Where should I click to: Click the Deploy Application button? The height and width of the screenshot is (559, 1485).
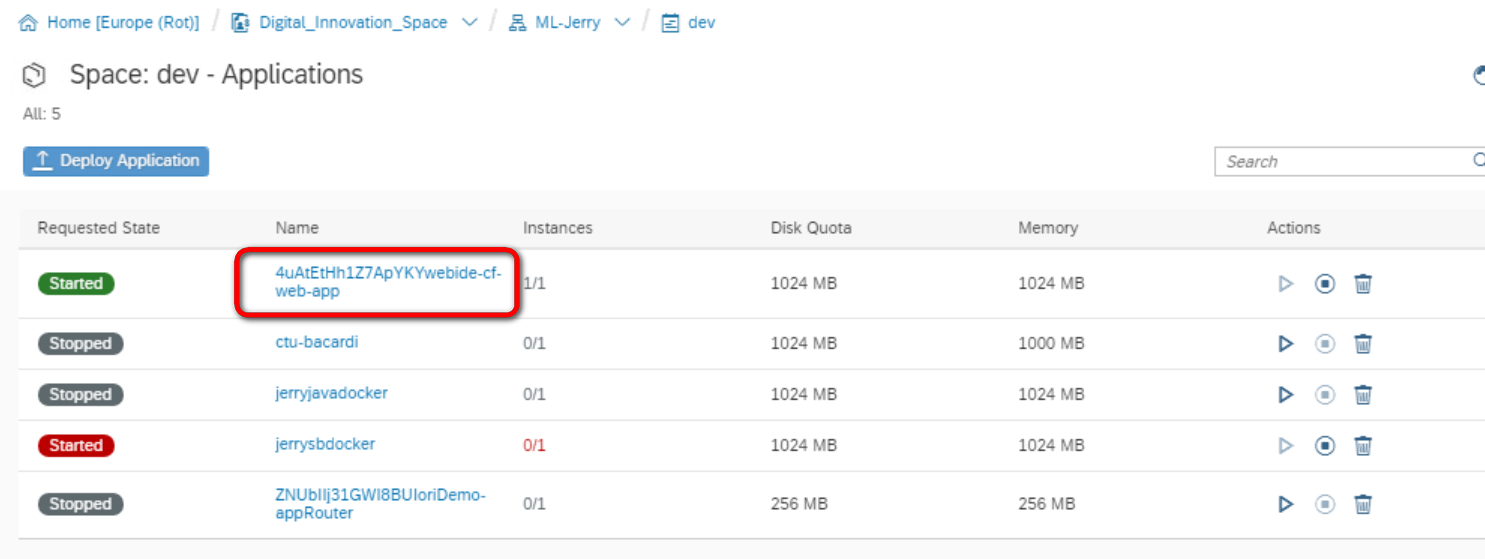116,161
